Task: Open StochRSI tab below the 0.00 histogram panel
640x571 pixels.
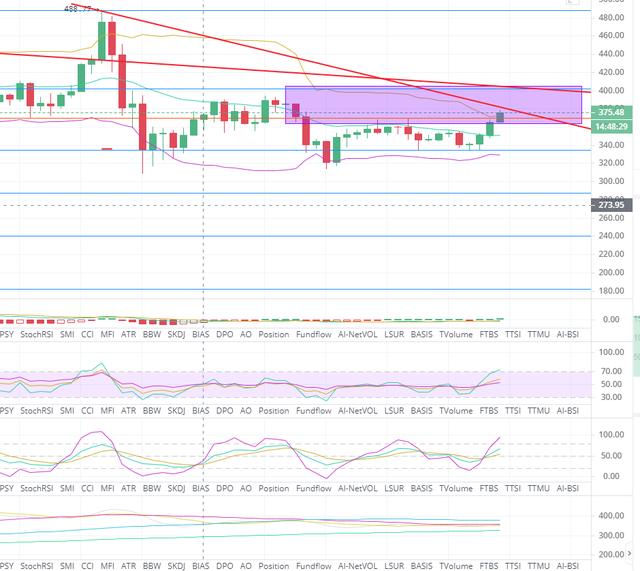Action: [37, 334]
